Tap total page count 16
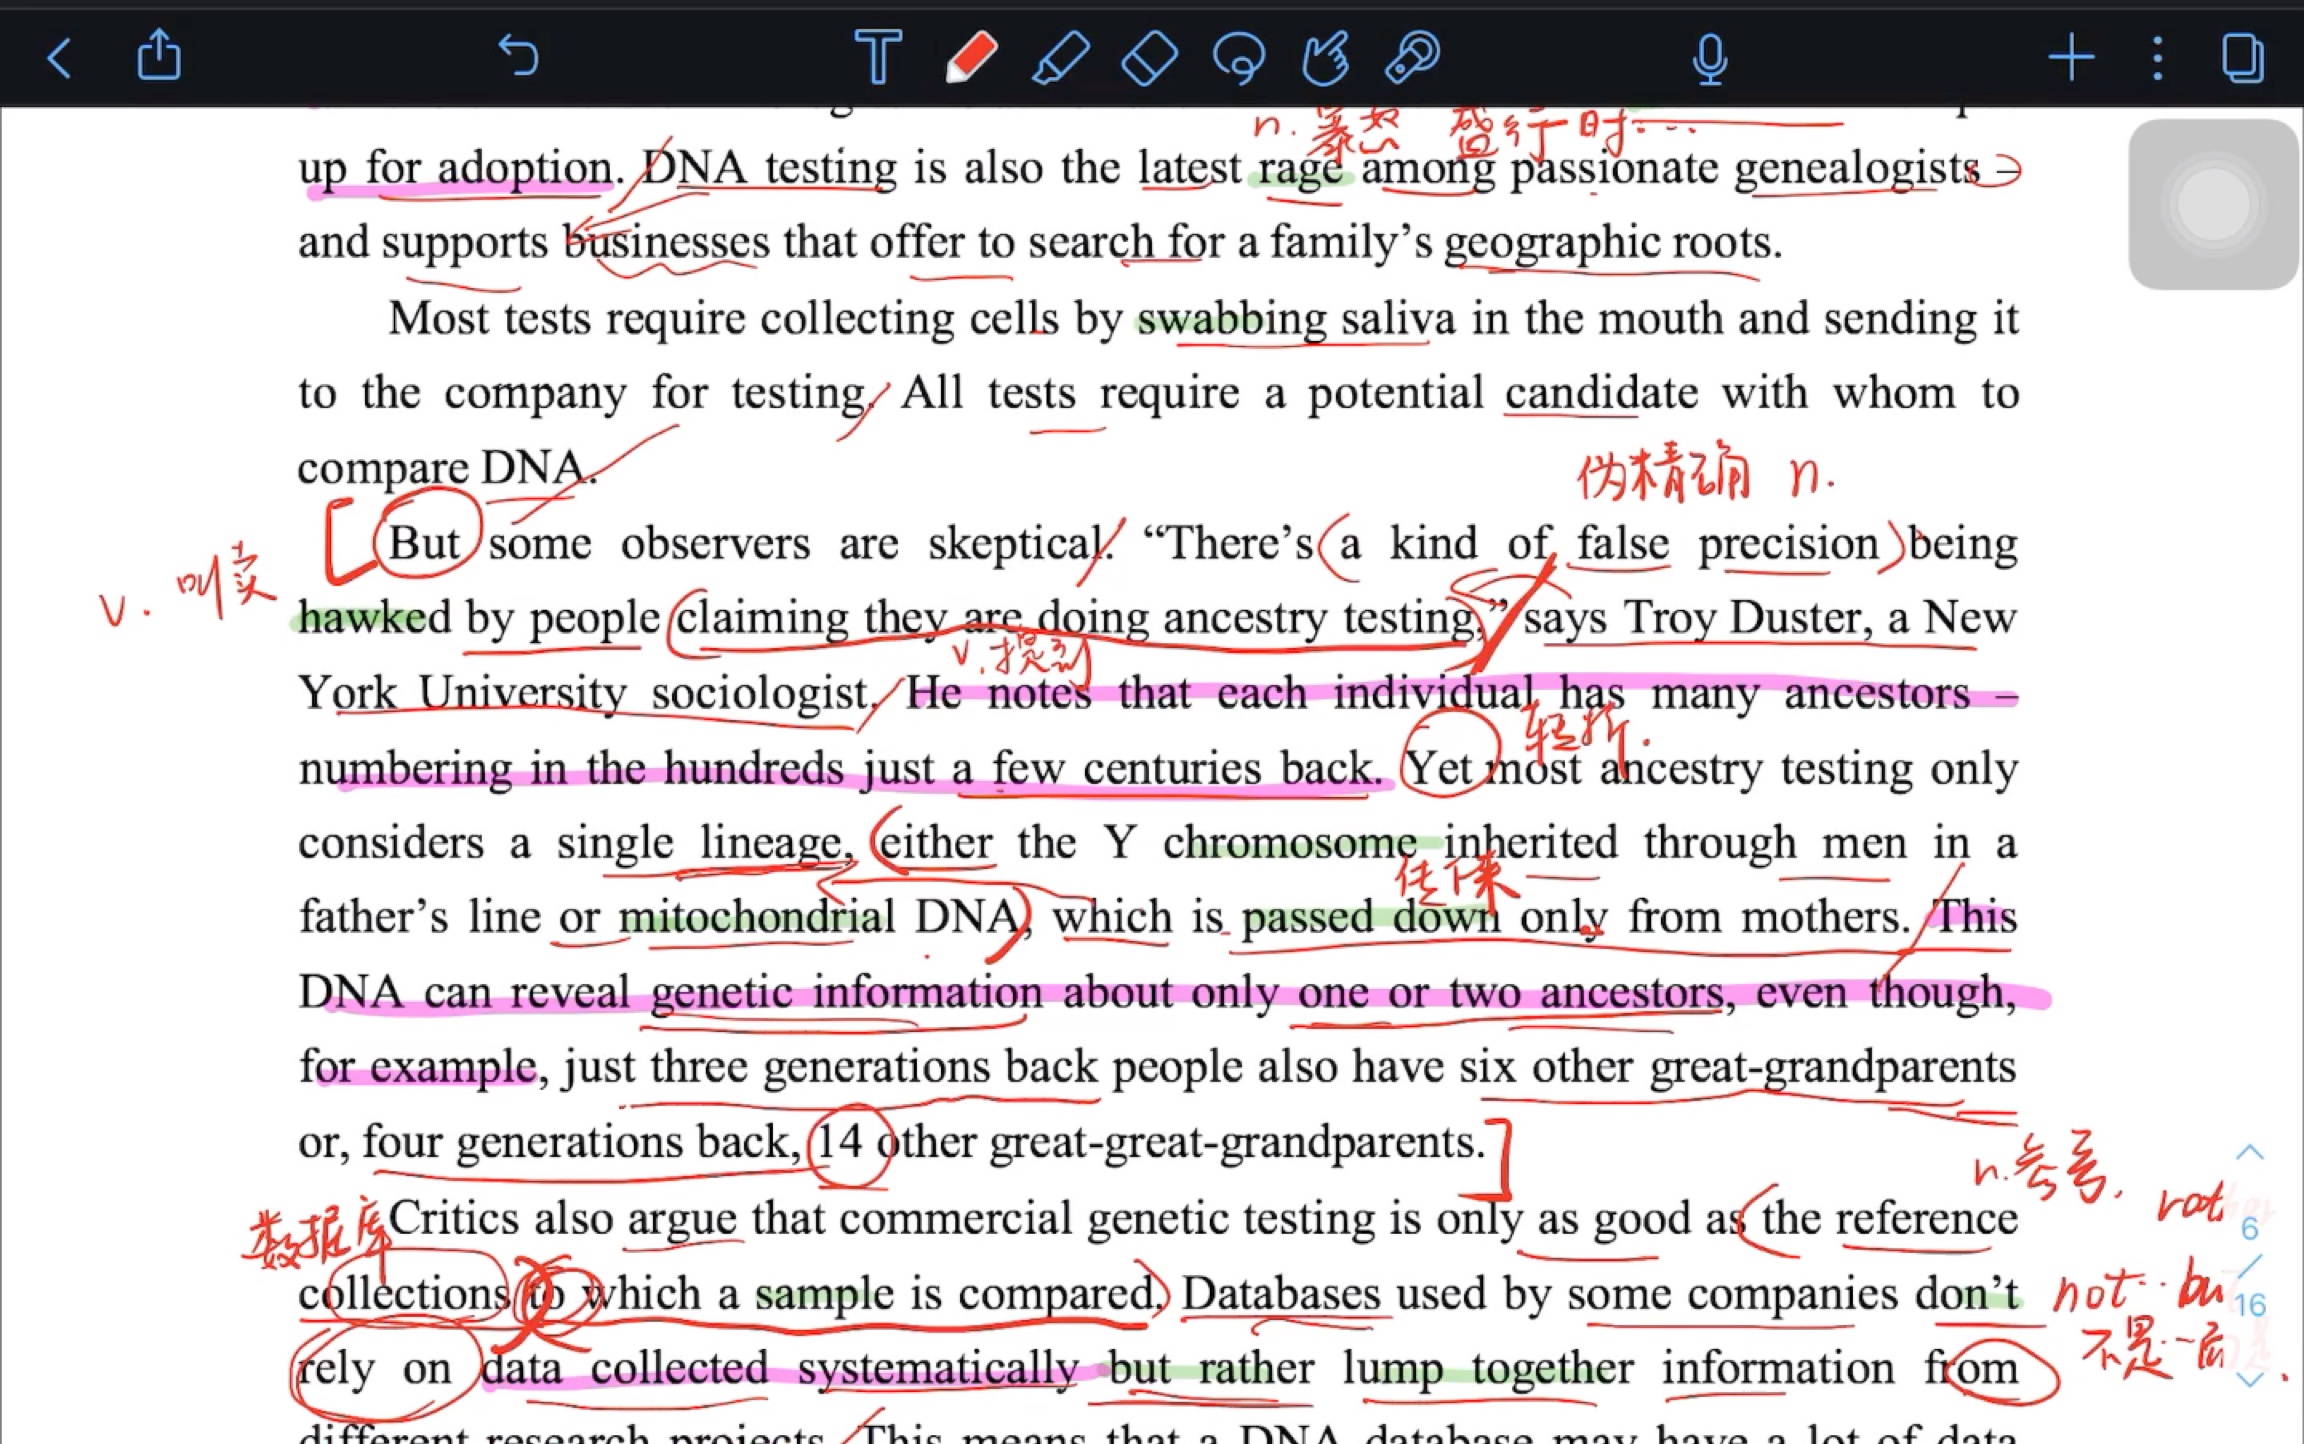The height and width of the screenshot is (1444, 2304). (x=2250, y=1305)
